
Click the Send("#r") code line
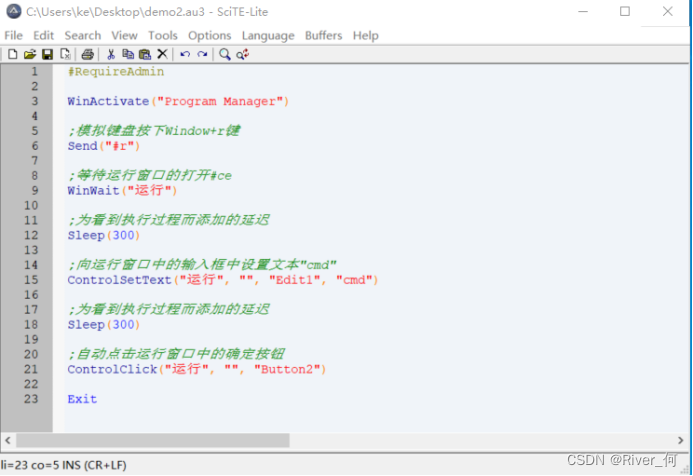click(104, 146)
